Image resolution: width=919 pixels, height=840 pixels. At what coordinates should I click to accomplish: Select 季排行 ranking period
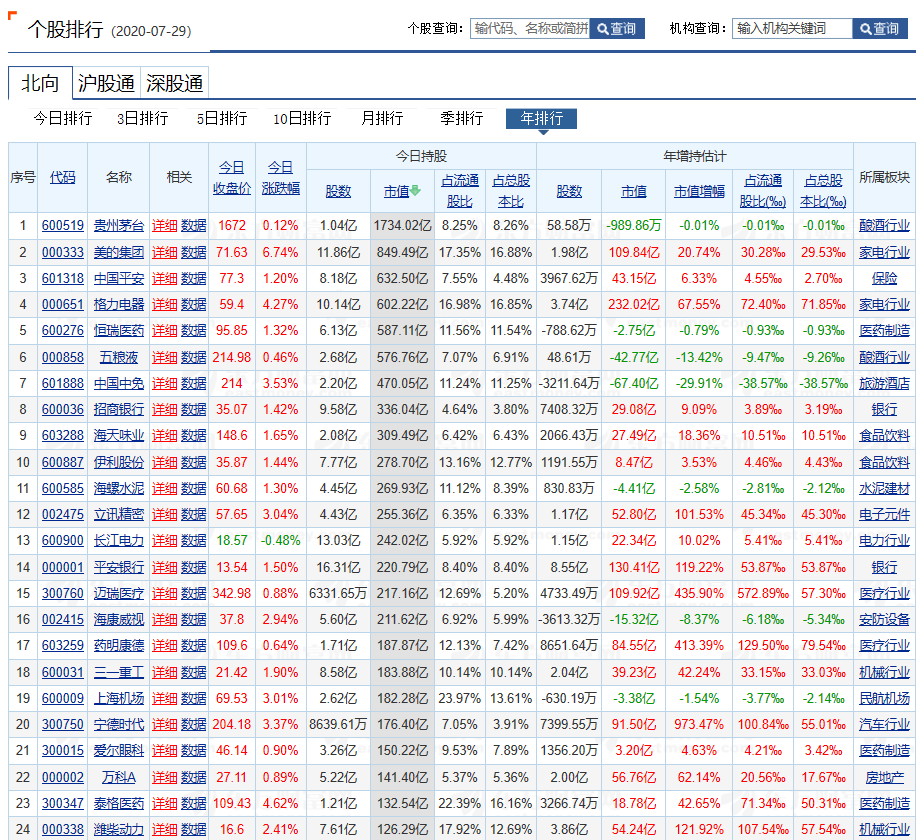coord(462,118)
